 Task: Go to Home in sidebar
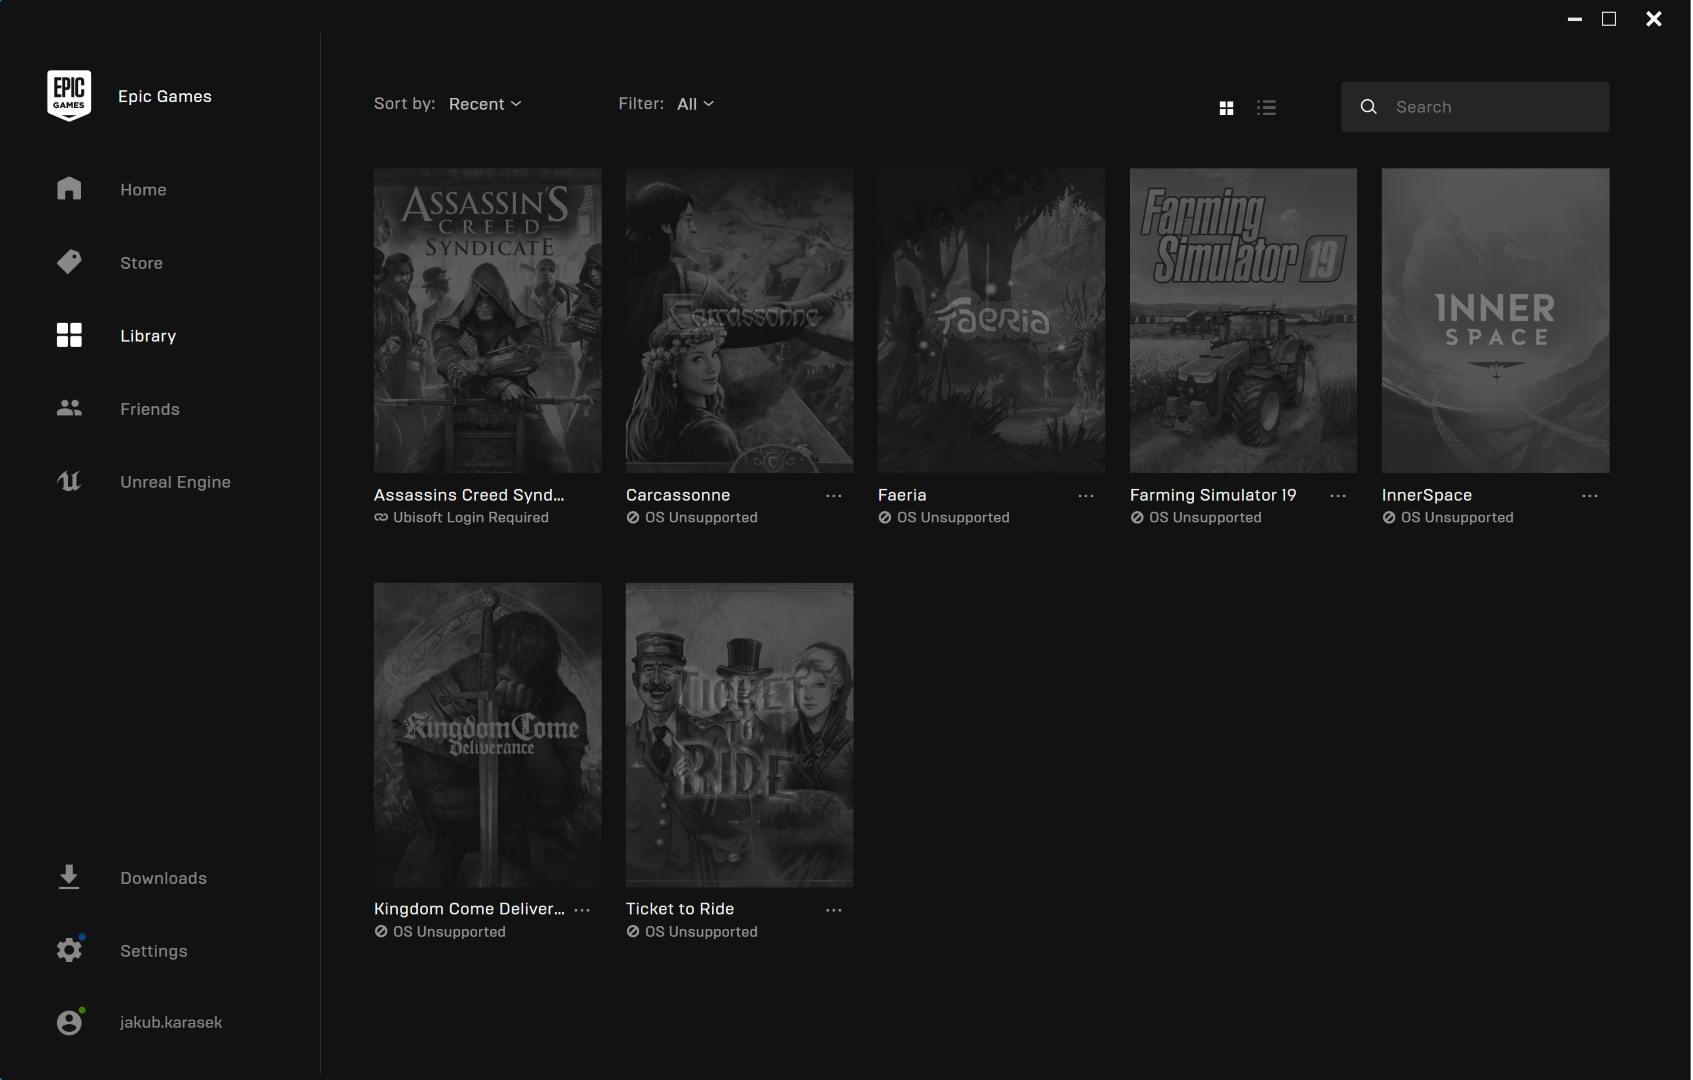(x=143, y=190)
